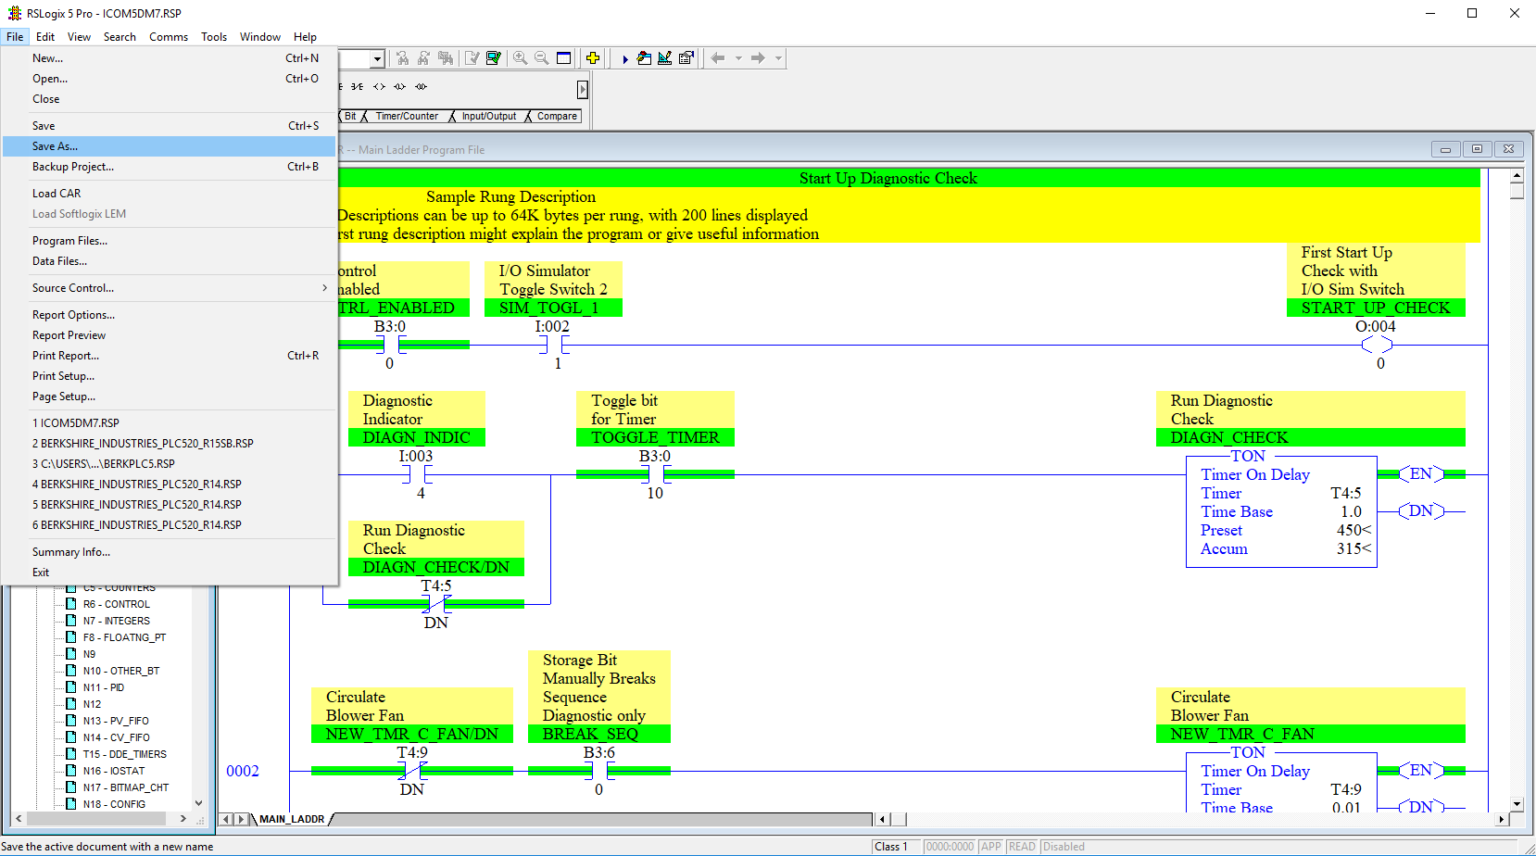Insert a new rung with the yellow plus icon
Screen dimensions: 1536x856
point(593,58)
